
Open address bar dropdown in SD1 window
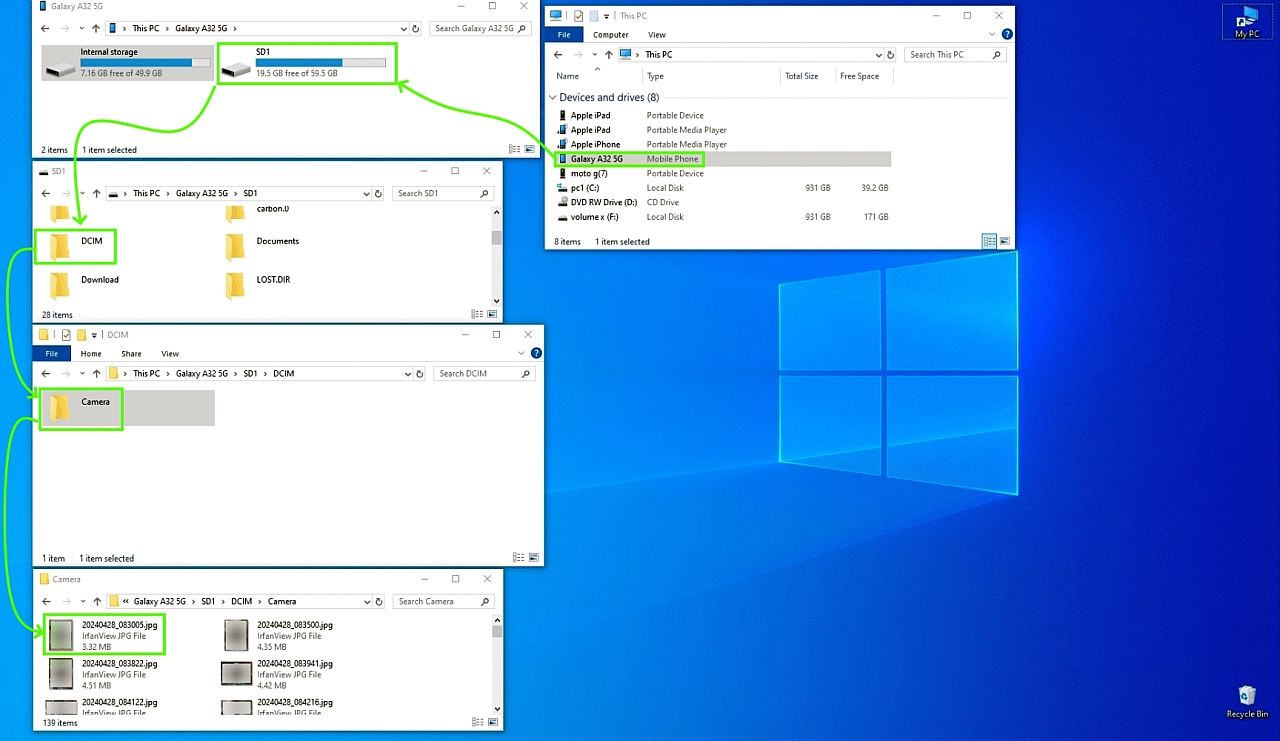[366, 193]
